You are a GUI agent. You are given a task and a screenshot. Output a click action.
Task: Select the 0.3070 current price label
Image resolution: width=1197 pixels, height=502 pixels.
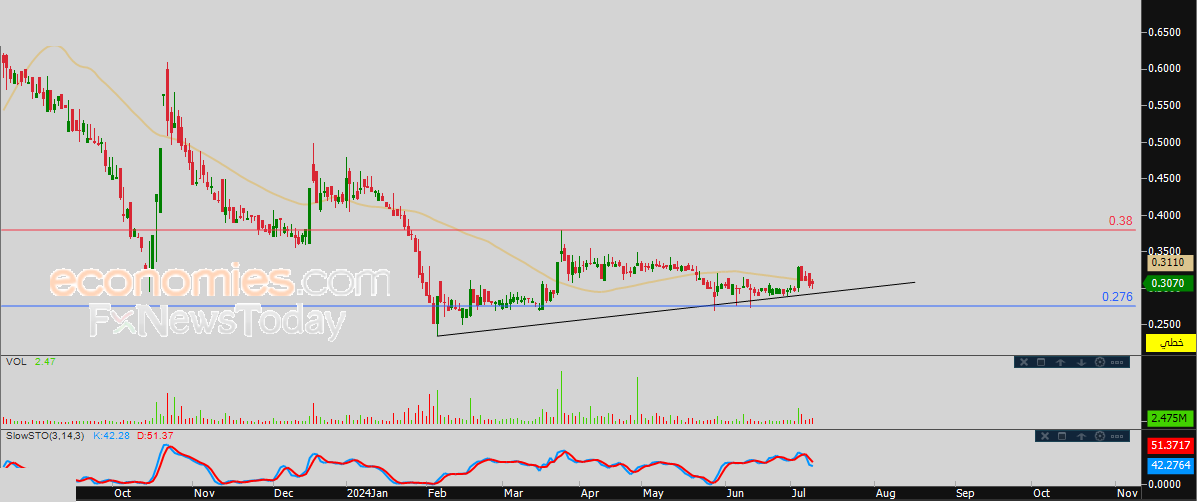pos(1169,284)
